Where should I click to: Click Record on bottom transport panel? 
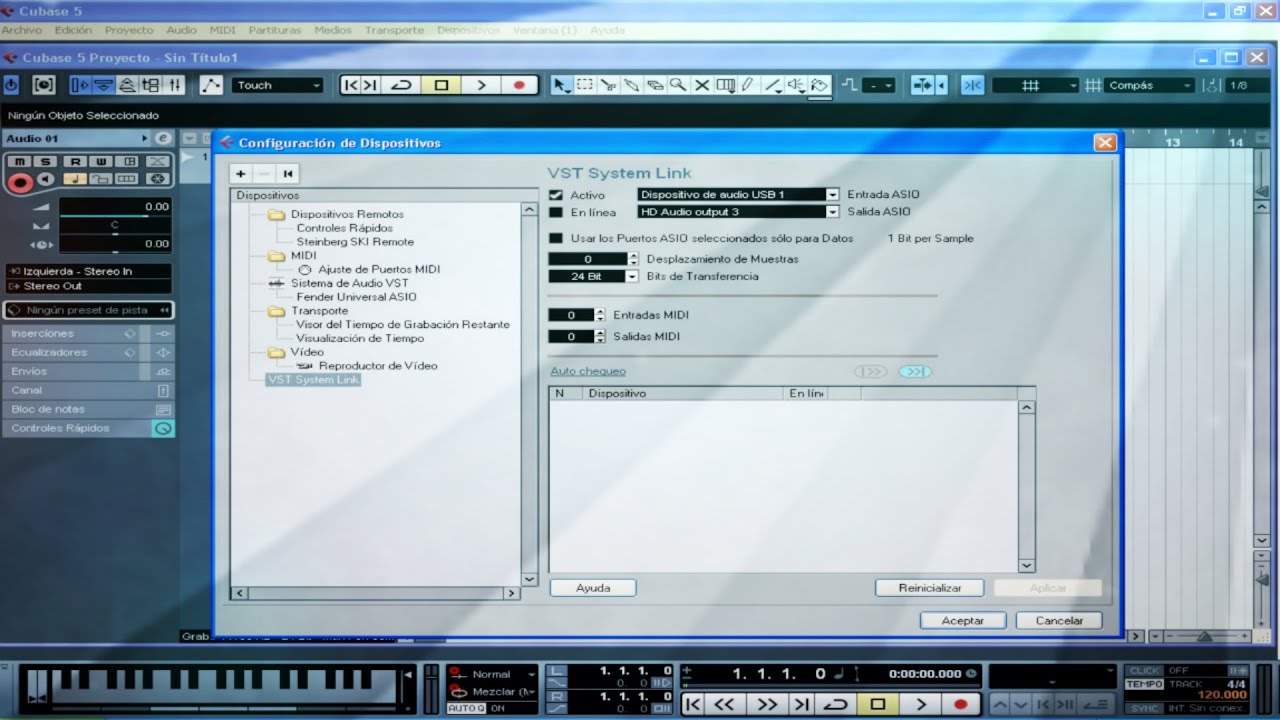click(x=961, y=704)
